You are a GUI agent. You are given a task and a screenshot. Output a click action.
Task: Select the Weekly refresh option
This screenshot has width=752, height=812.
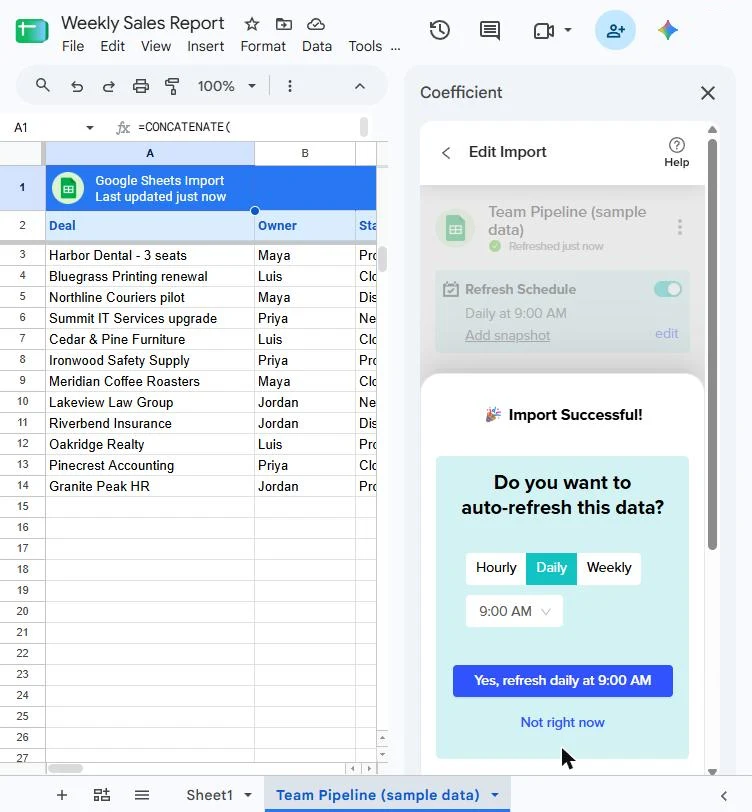tap(609, 568)
